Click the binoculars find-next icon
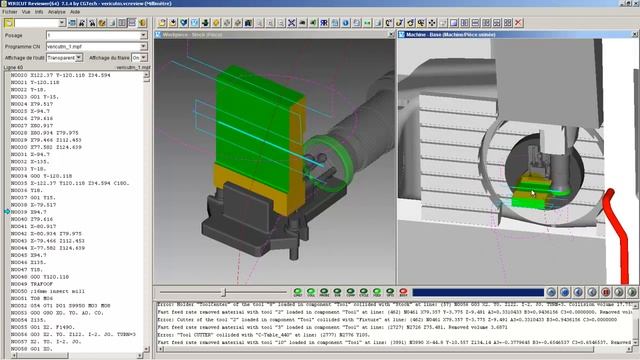The image size is (640, 360). [x=92, y=23]
